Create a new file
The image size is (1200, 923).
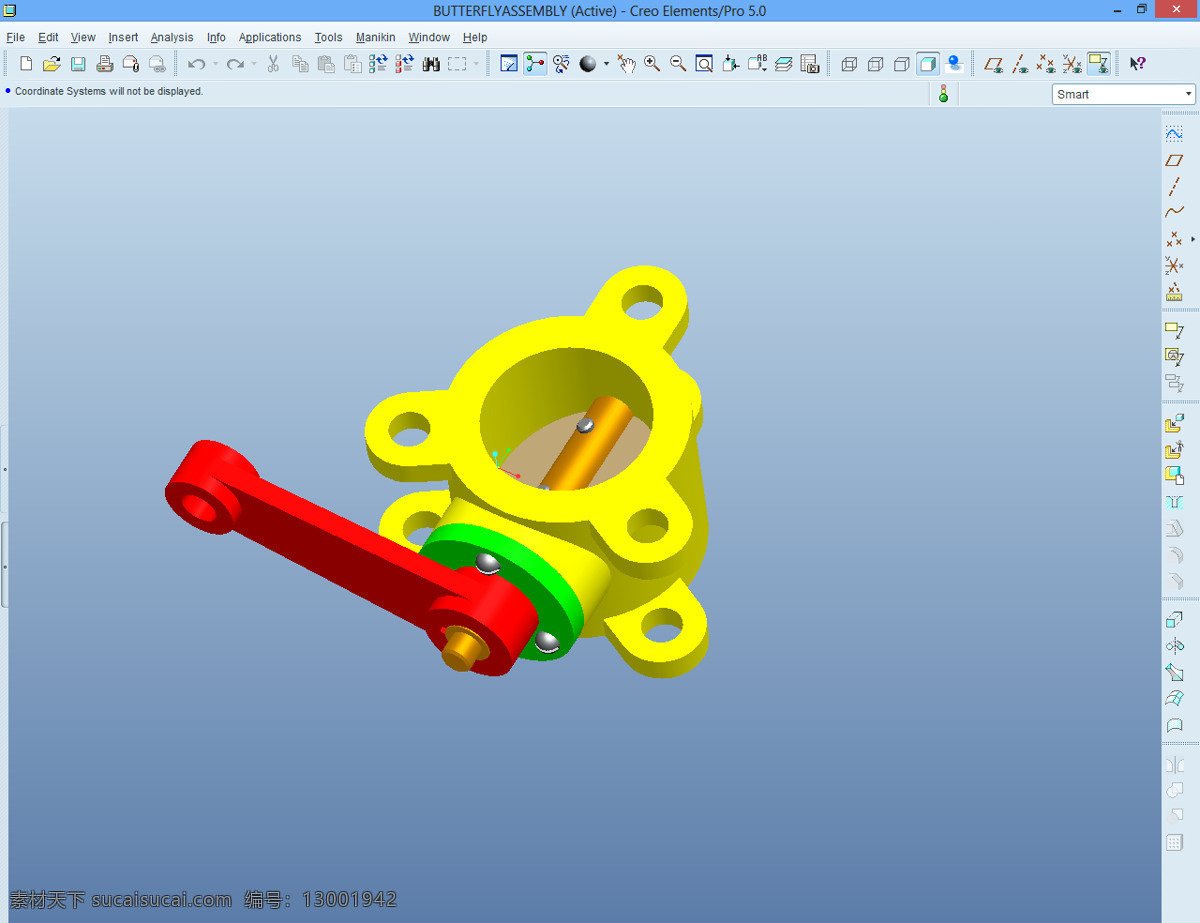[26, 64]
